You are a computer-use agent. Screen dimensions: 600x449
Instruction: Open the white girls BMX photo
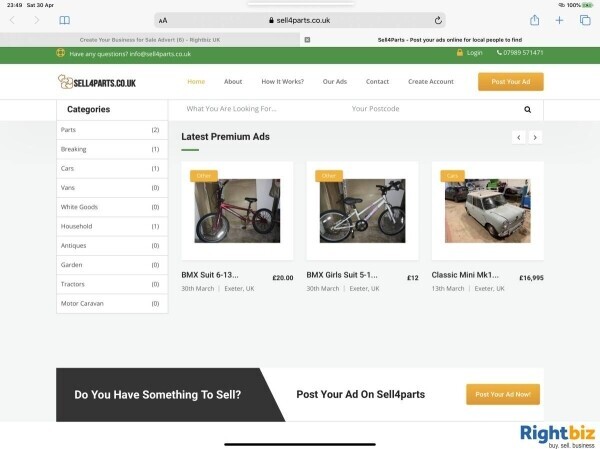(x=362, y=211)
